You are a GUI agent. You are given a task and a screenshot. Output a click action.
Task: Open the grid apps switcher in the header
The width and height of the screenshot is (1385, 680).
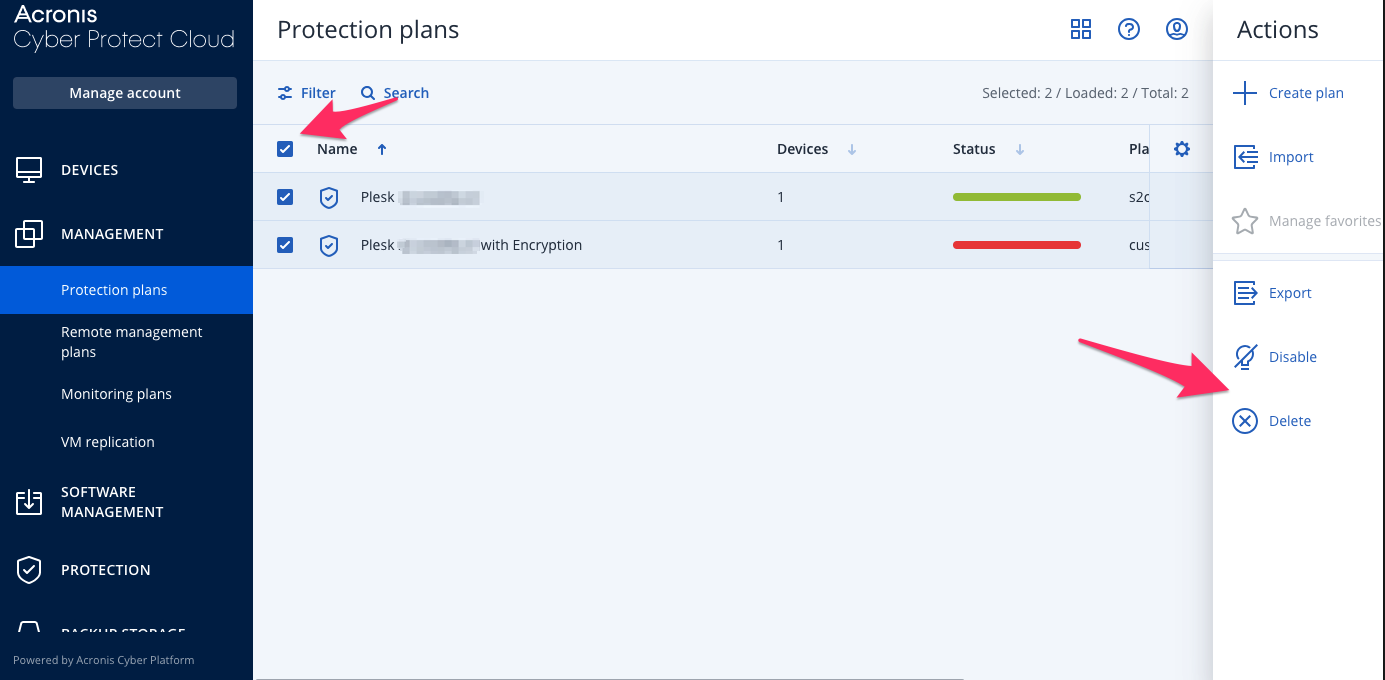point(1081,29)
